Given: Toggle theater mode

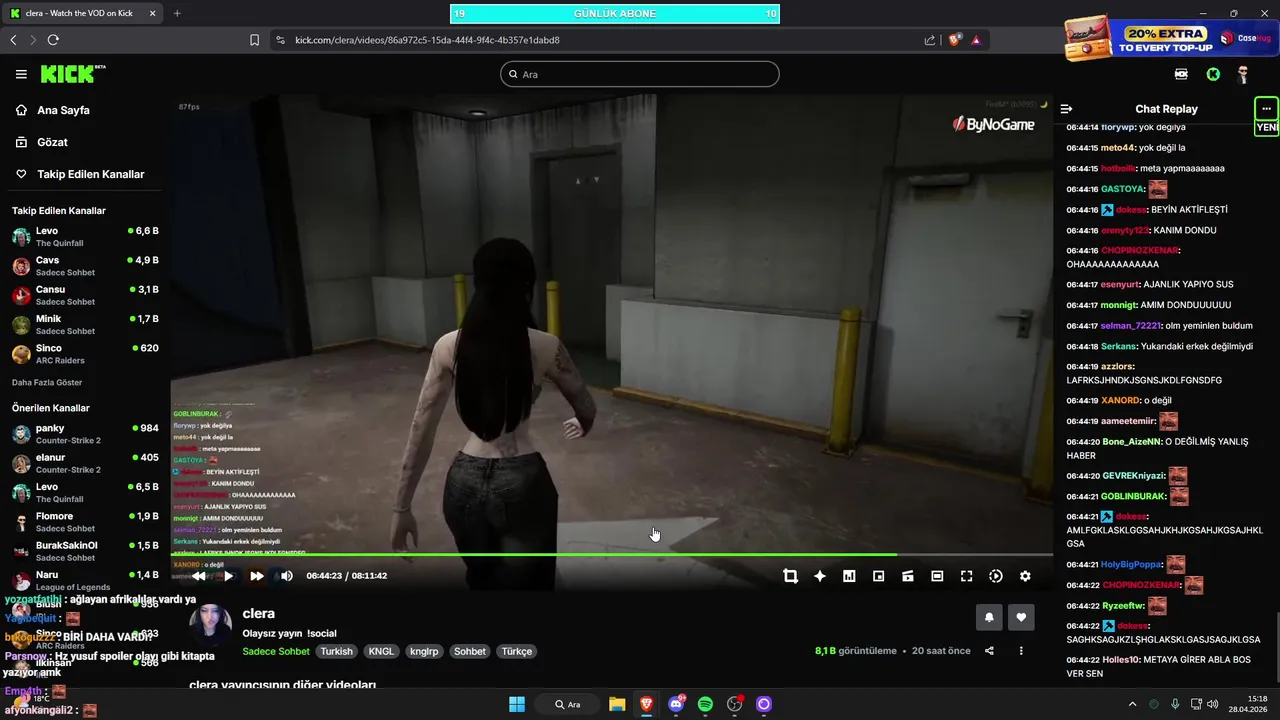Looking at the screenshot, I should click(937, 576).
